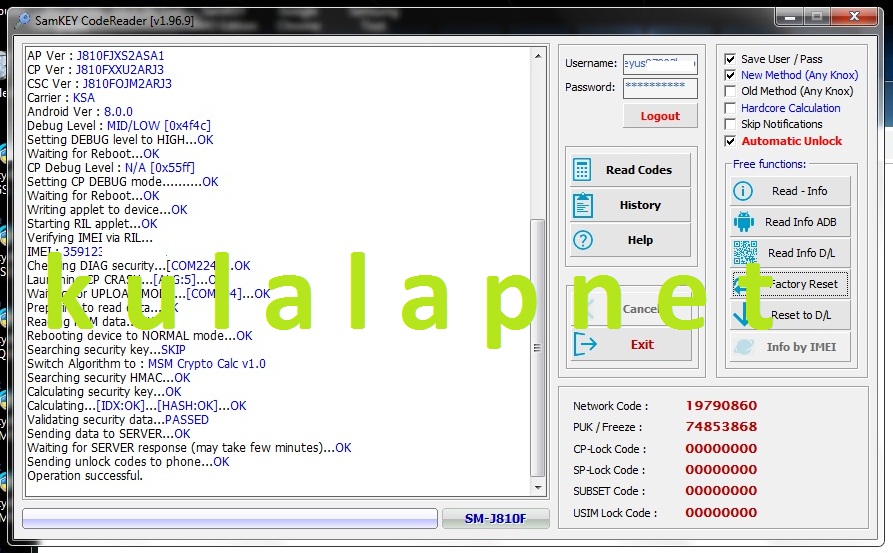Click log scrollbar down arrow
This screenshot has width=893, height=553.
pyautogui.click(x=538, y=488)
